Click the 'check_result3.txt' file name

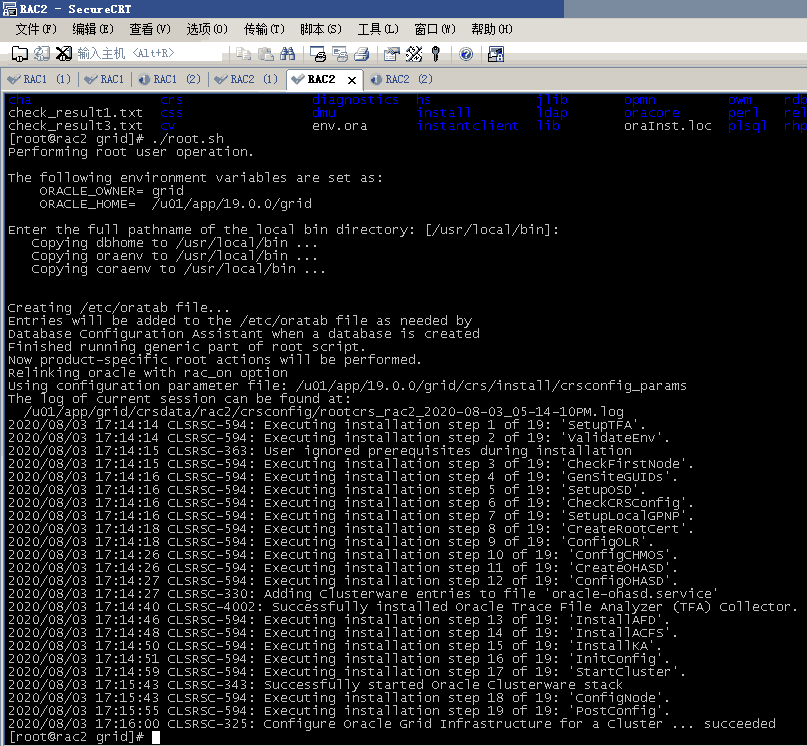pyautogui.click(x=75, y=126)
